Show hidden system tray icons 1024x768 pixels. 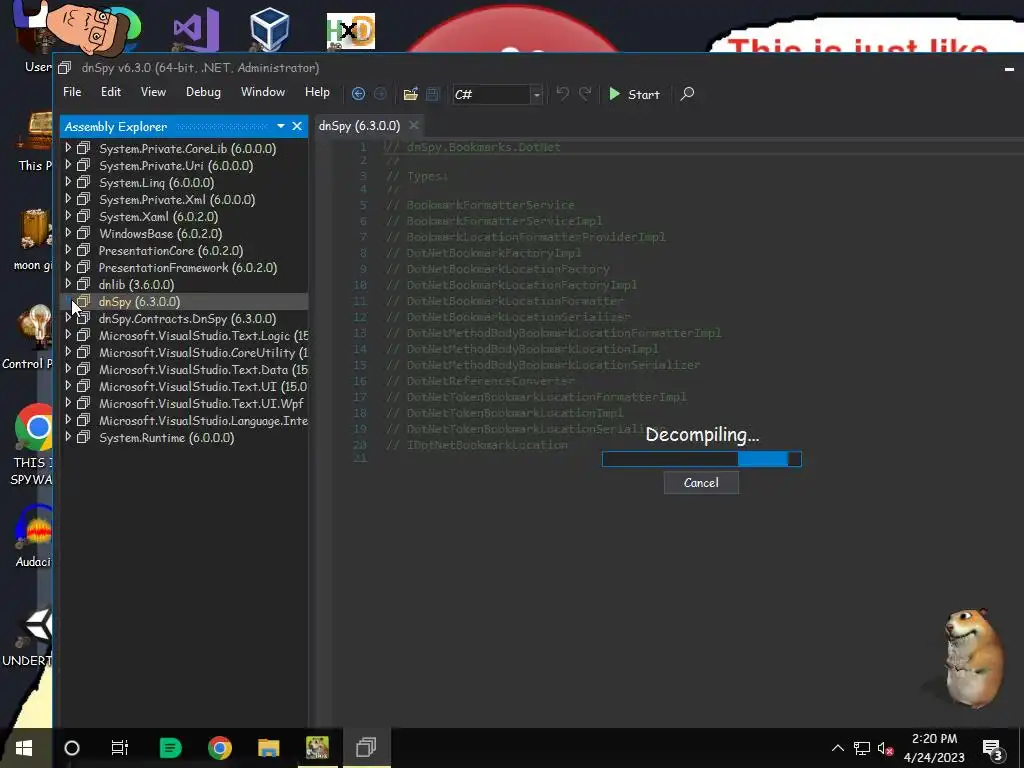click(837, 748)
